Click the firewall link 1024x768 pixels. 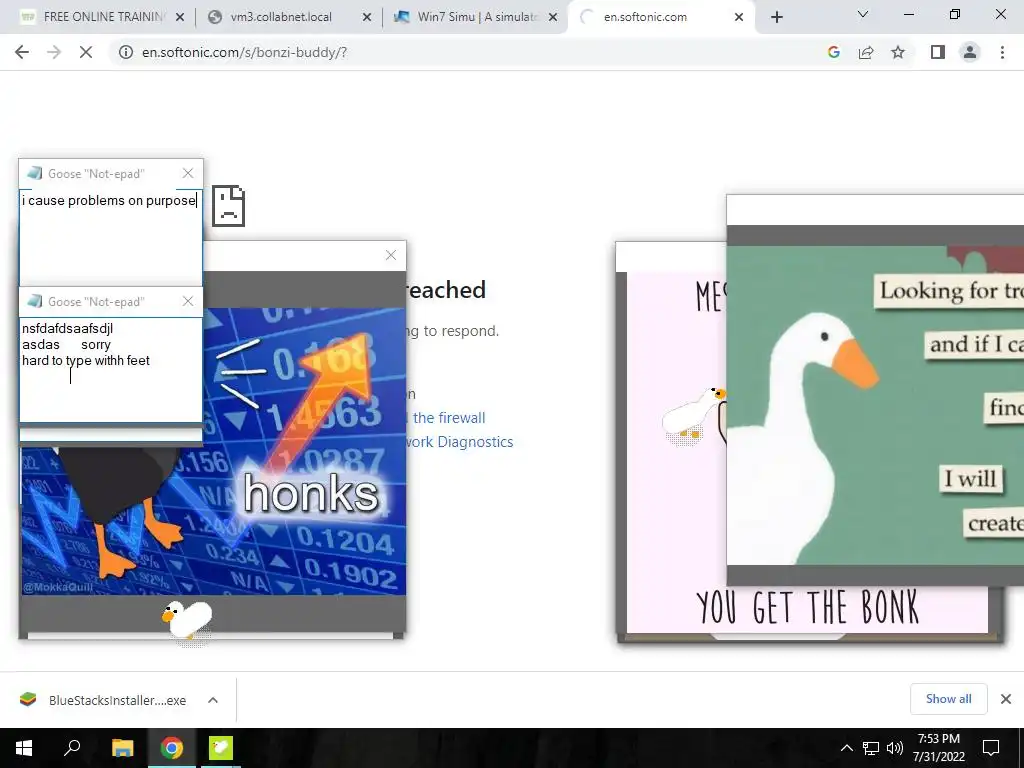click(449, 418)
